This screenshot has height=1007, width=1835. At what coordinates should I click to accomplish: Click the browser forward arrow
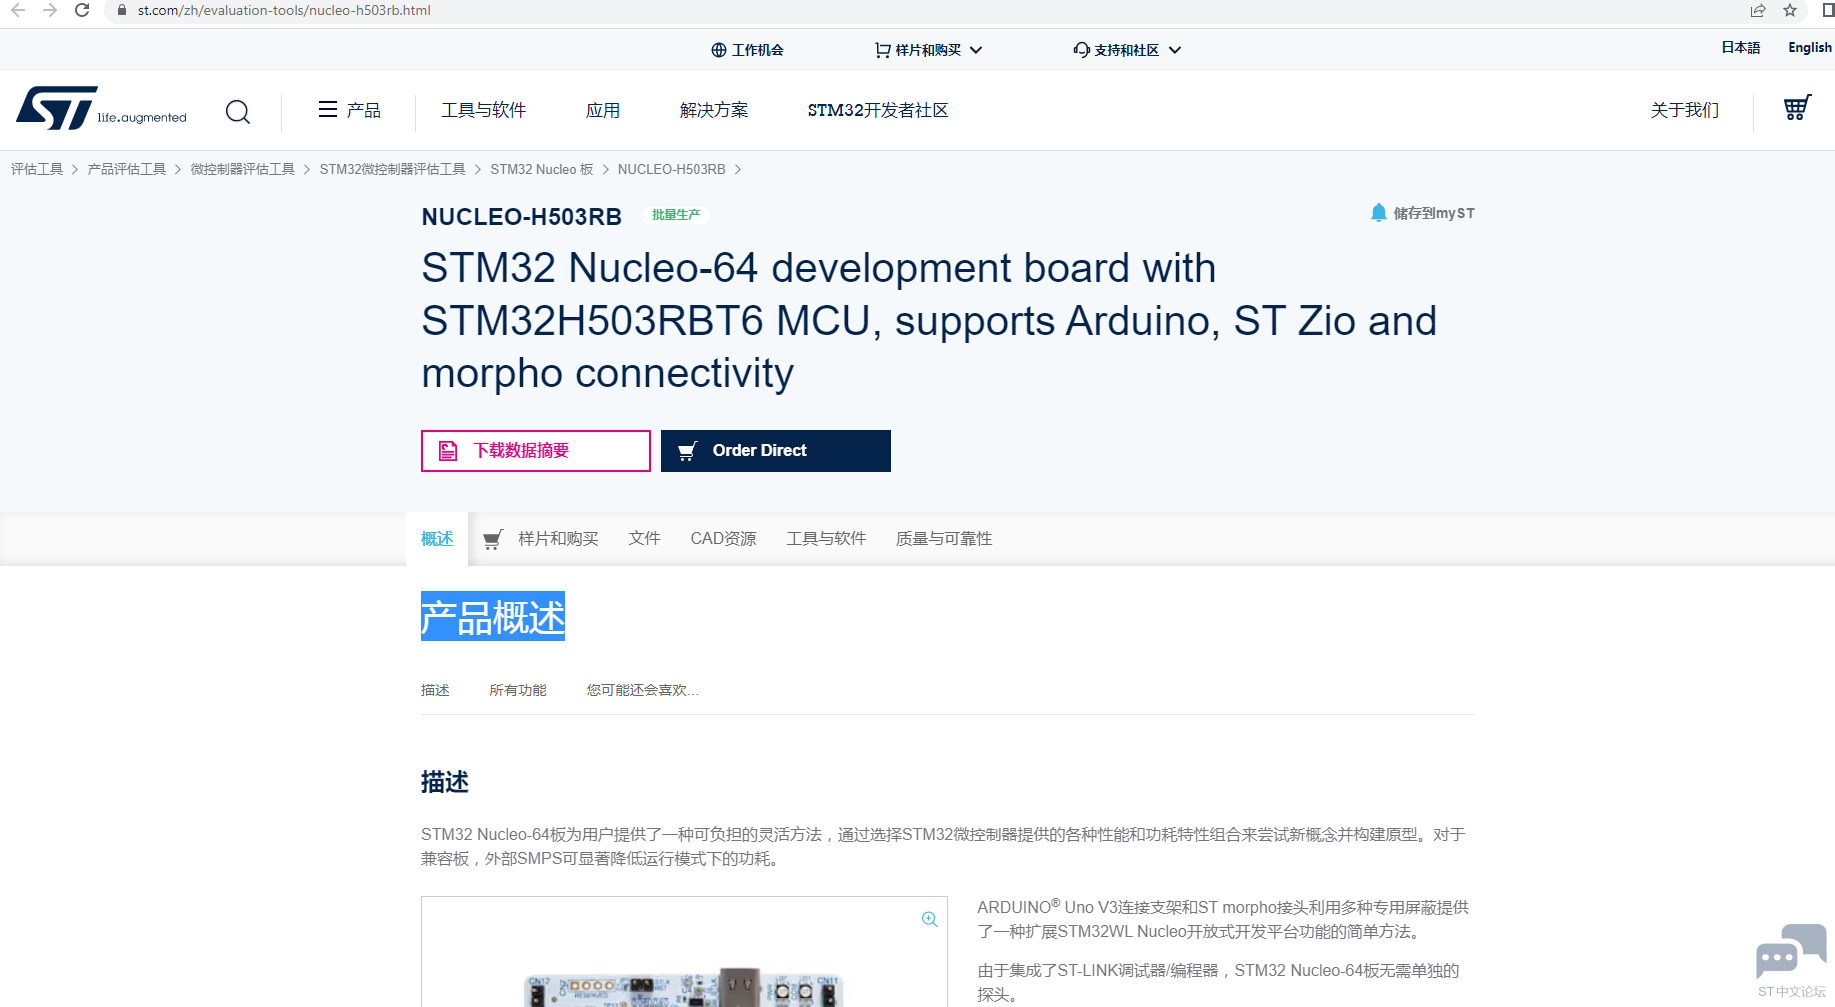tap(50, 10)
